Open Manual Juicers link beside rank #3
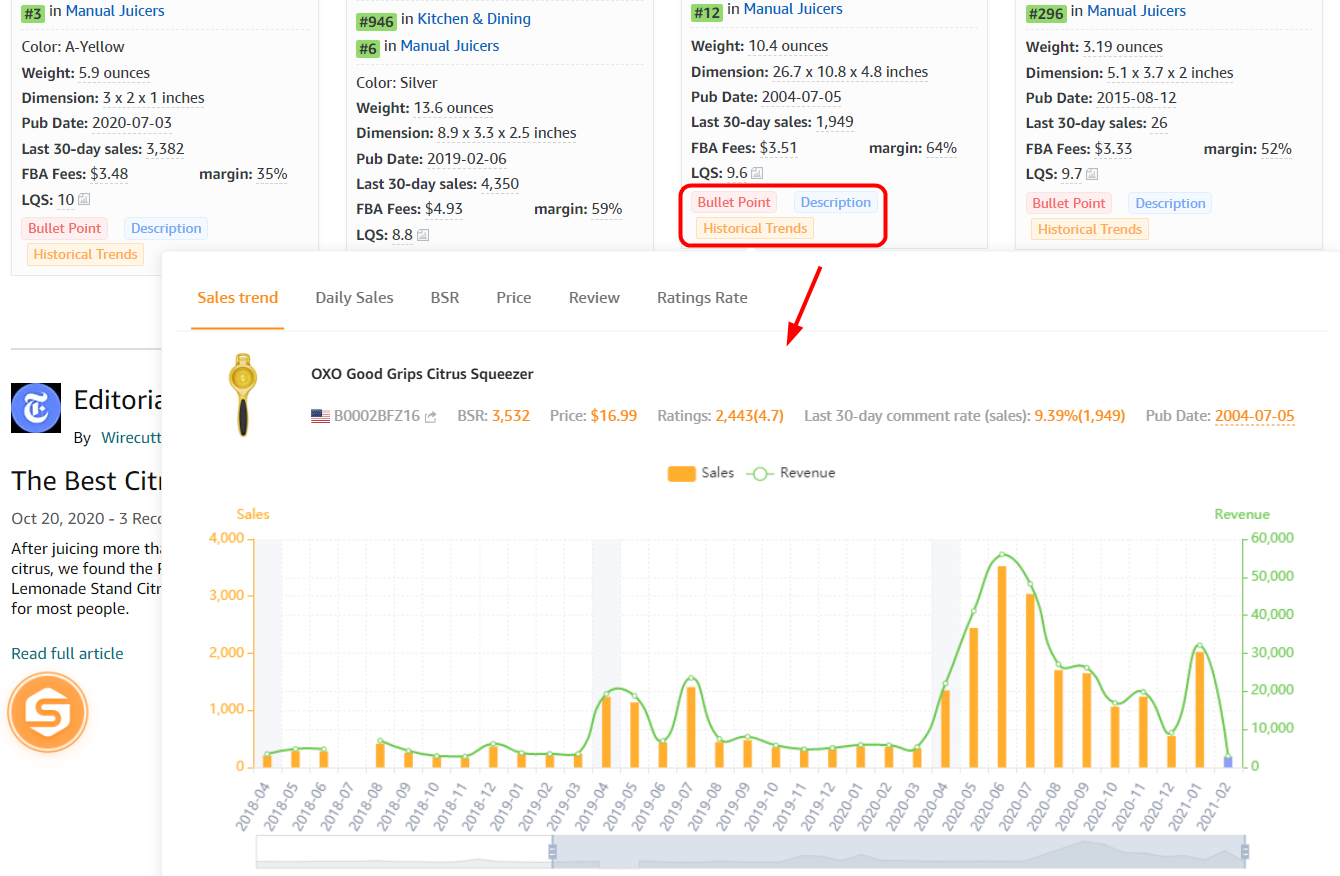 click(x=115, y=11)
